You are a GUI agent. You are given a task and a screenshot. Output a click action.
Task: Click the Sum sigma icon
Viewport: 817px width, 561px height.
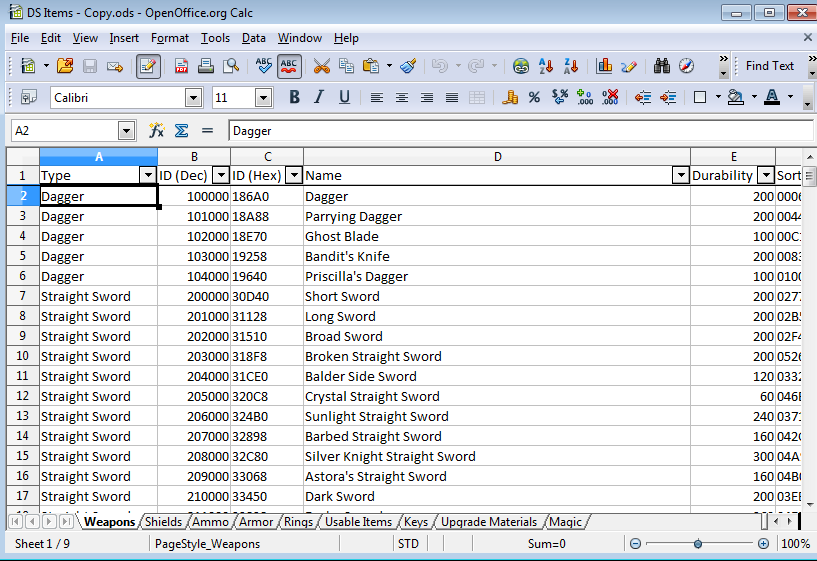(x=181, y=130)
